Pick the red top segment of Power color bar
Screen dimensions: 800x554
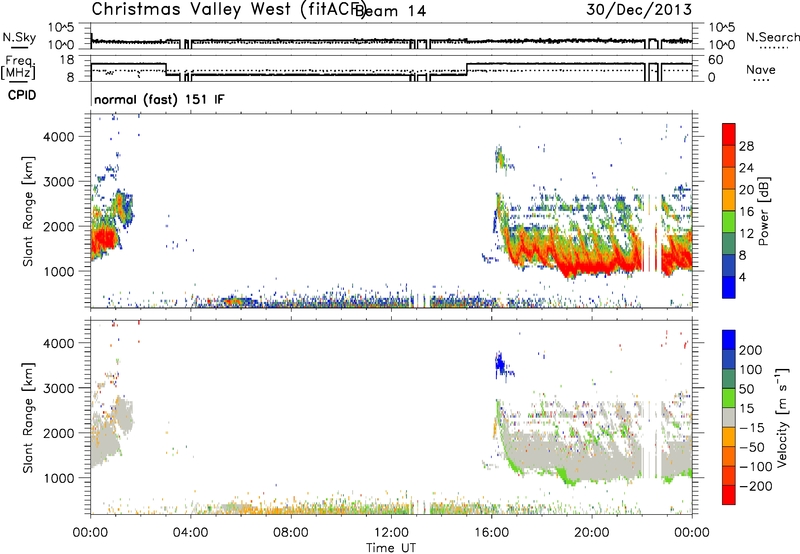[729, 134]
